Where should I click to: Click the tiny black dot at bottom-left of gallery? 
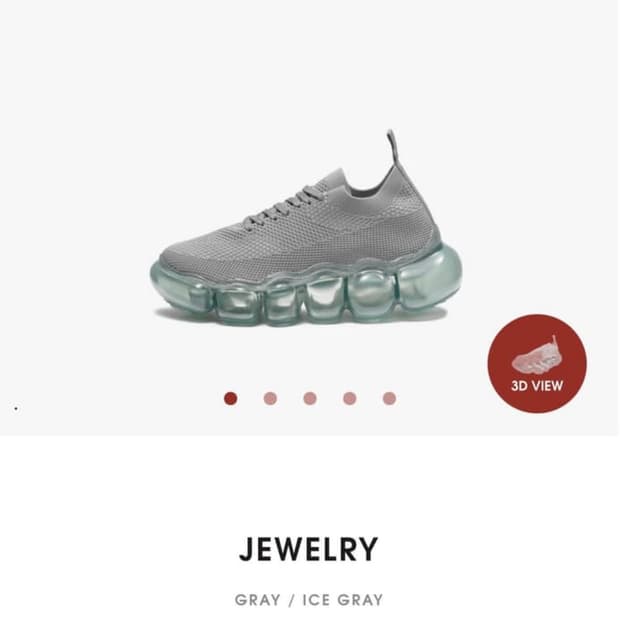[x=16, y=408]
